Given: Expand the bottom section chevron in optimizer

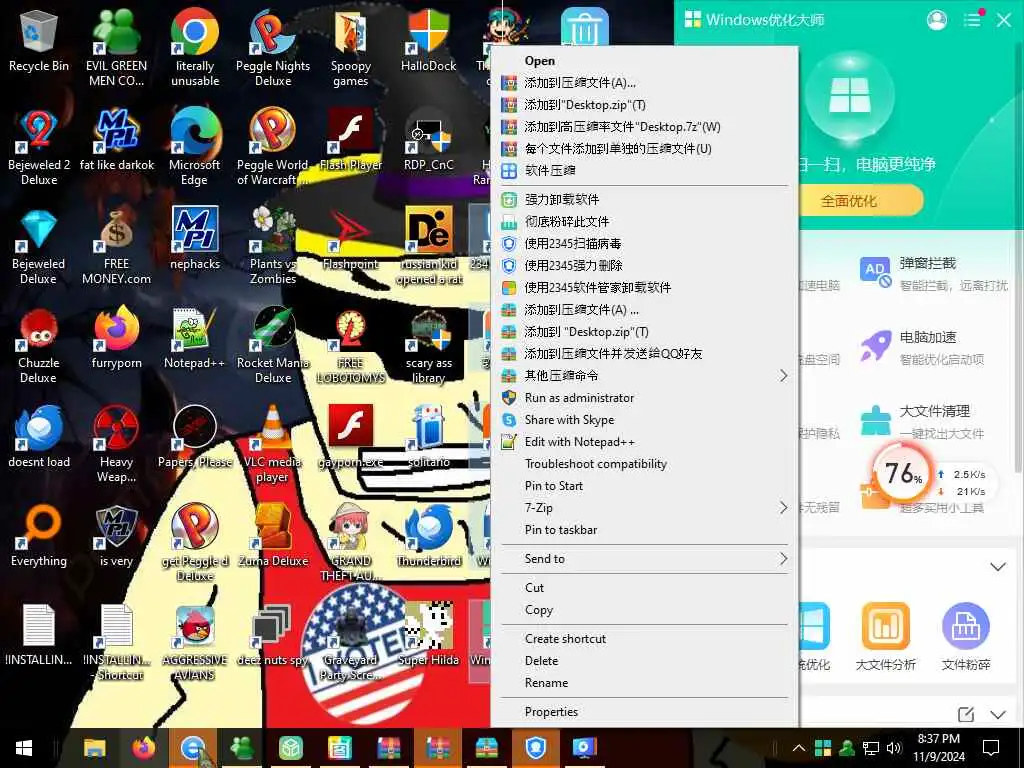Looking at the screenshot, I should tap(997, 714).
